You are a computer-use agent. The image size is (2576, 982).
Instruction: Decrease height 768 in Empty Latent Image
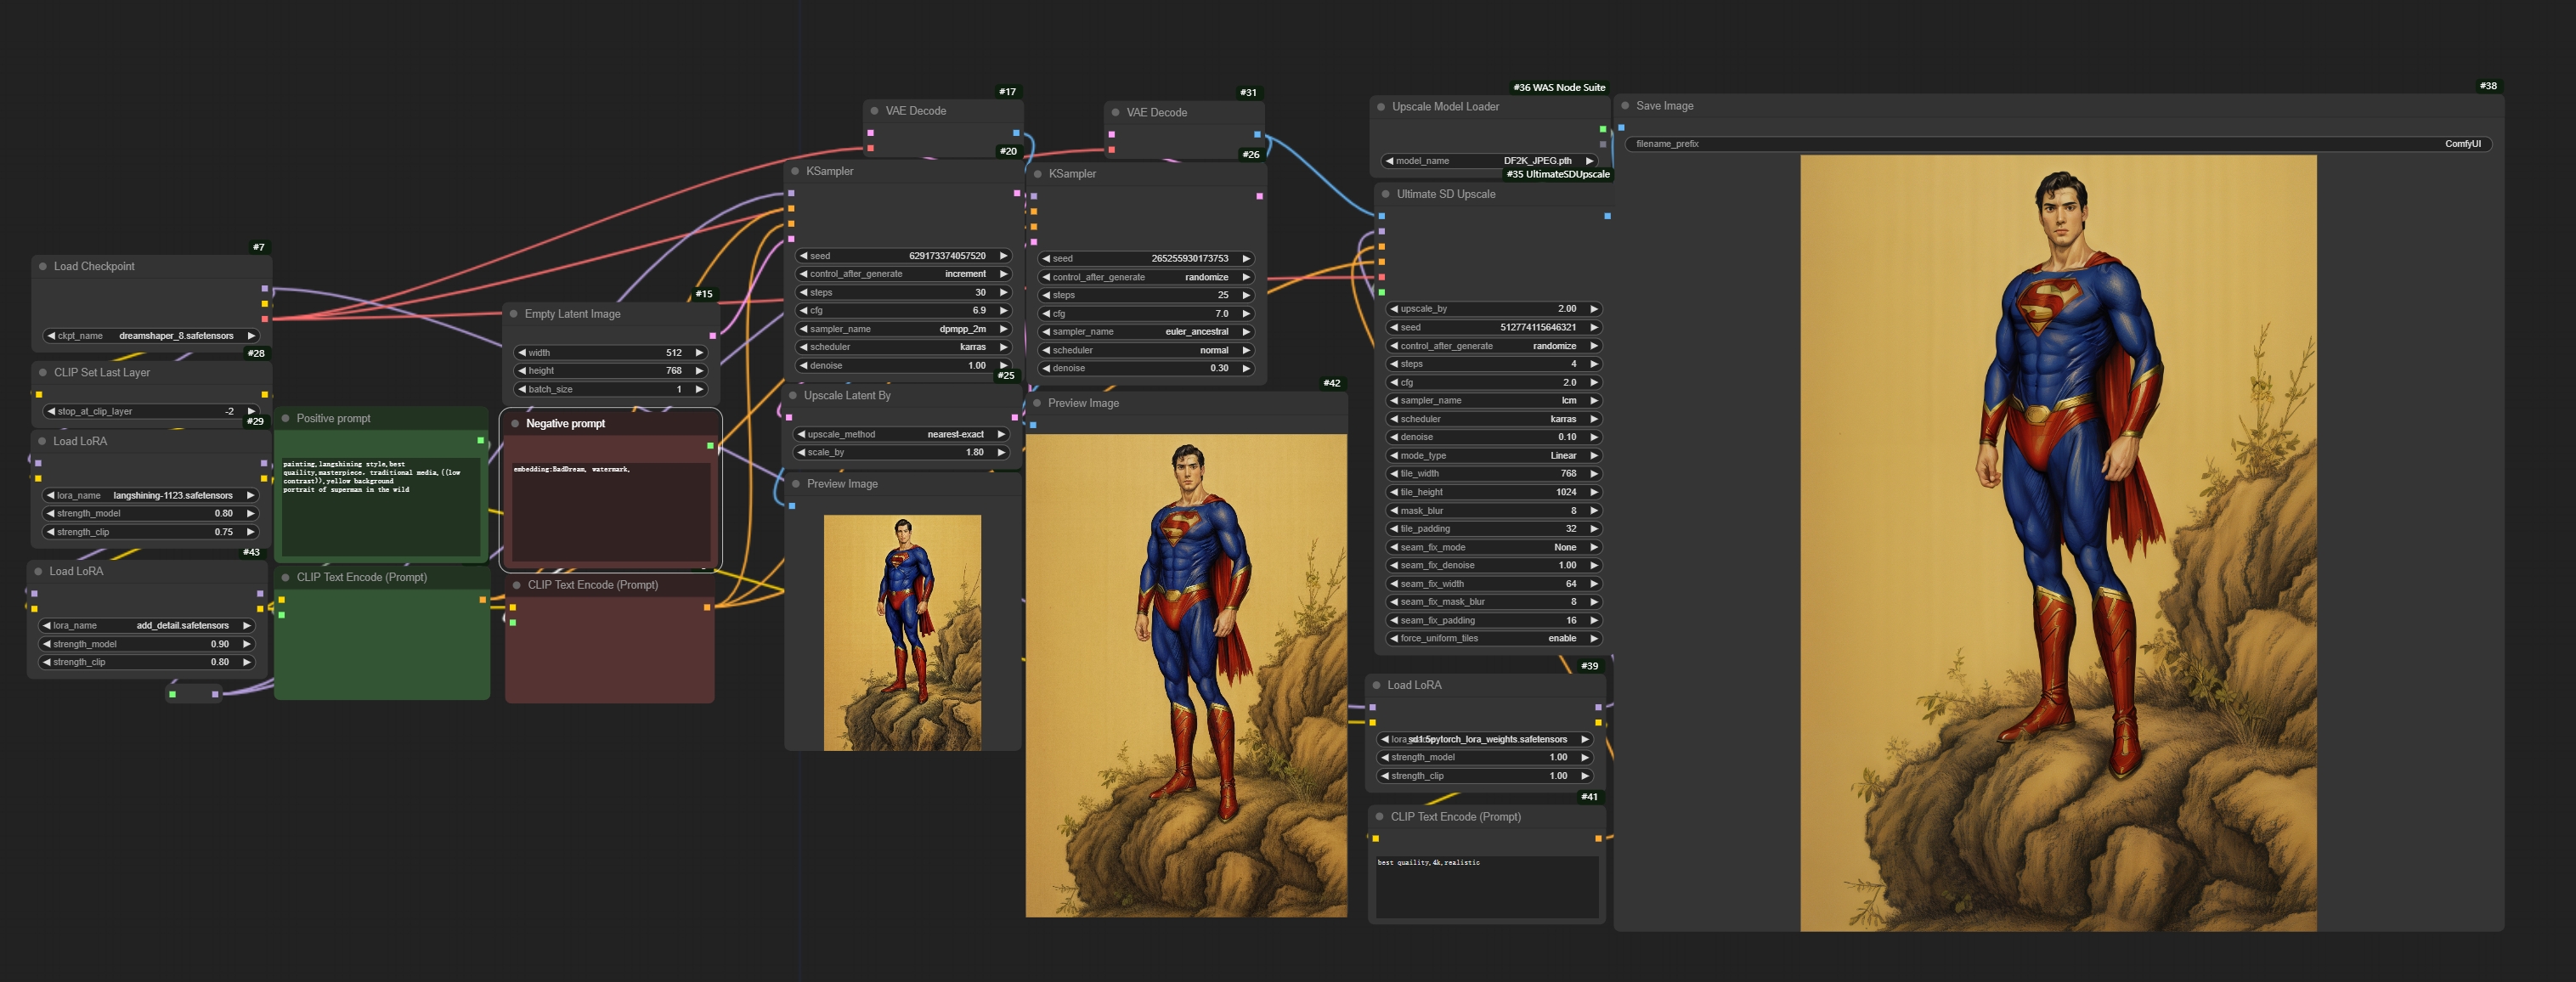(521, 371)
